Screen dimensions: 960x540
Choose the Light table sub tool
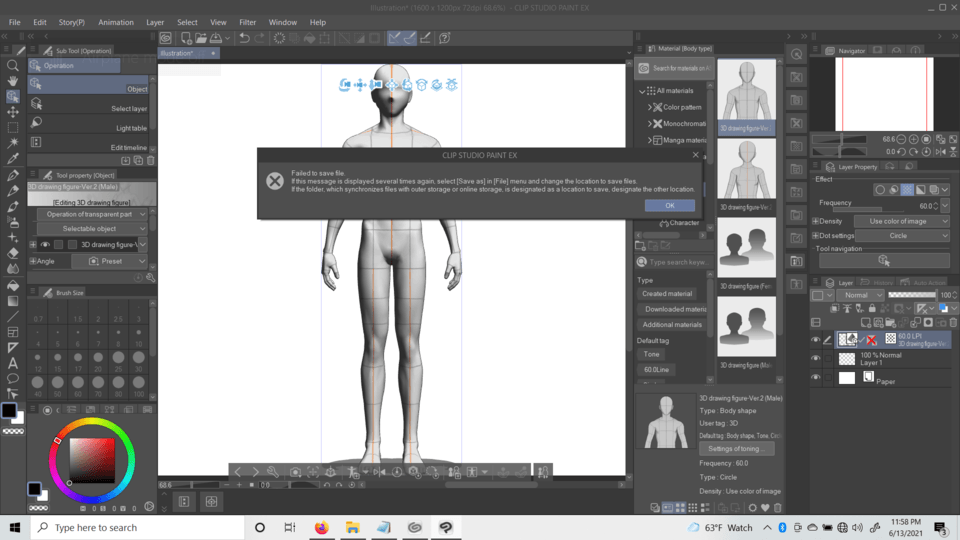[x=92, y=128]
